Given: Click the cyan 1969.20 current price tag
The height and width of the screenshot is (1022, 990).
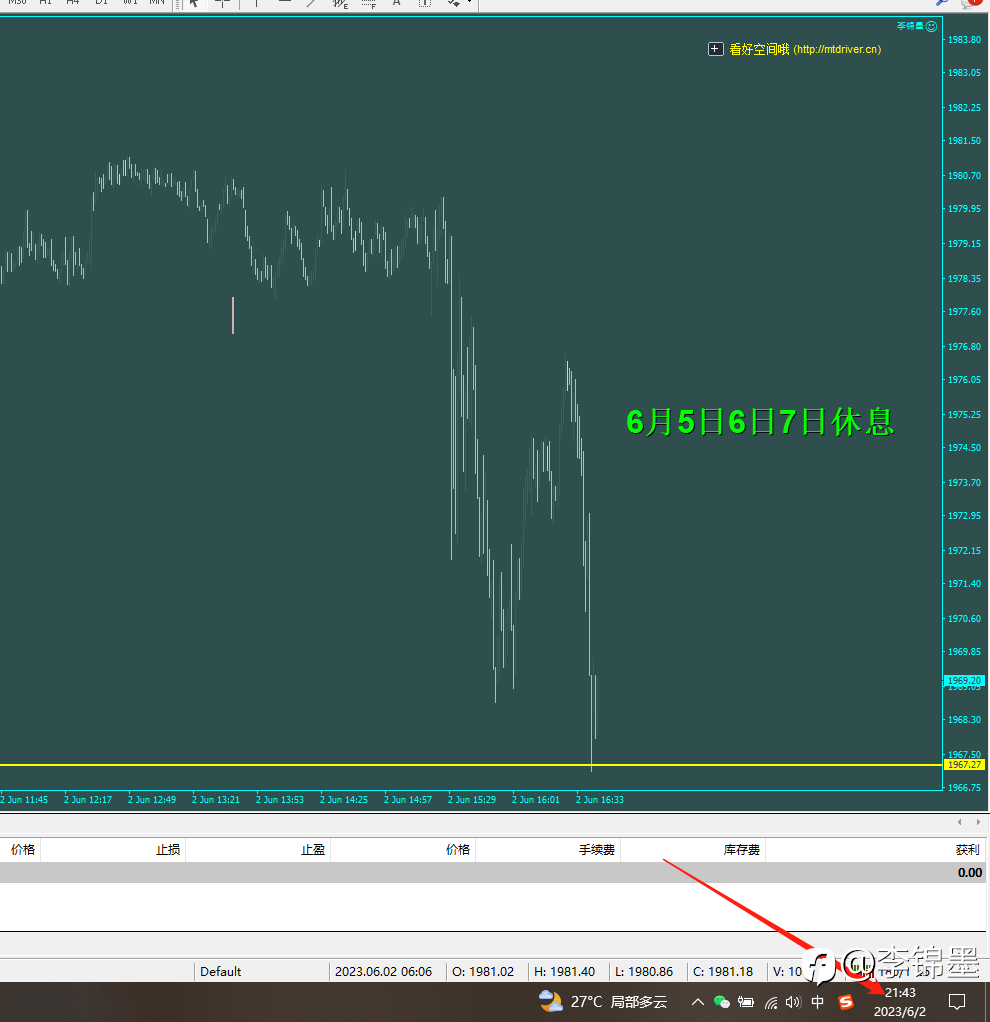Looking at the screenshot, I should coord(964,680).
